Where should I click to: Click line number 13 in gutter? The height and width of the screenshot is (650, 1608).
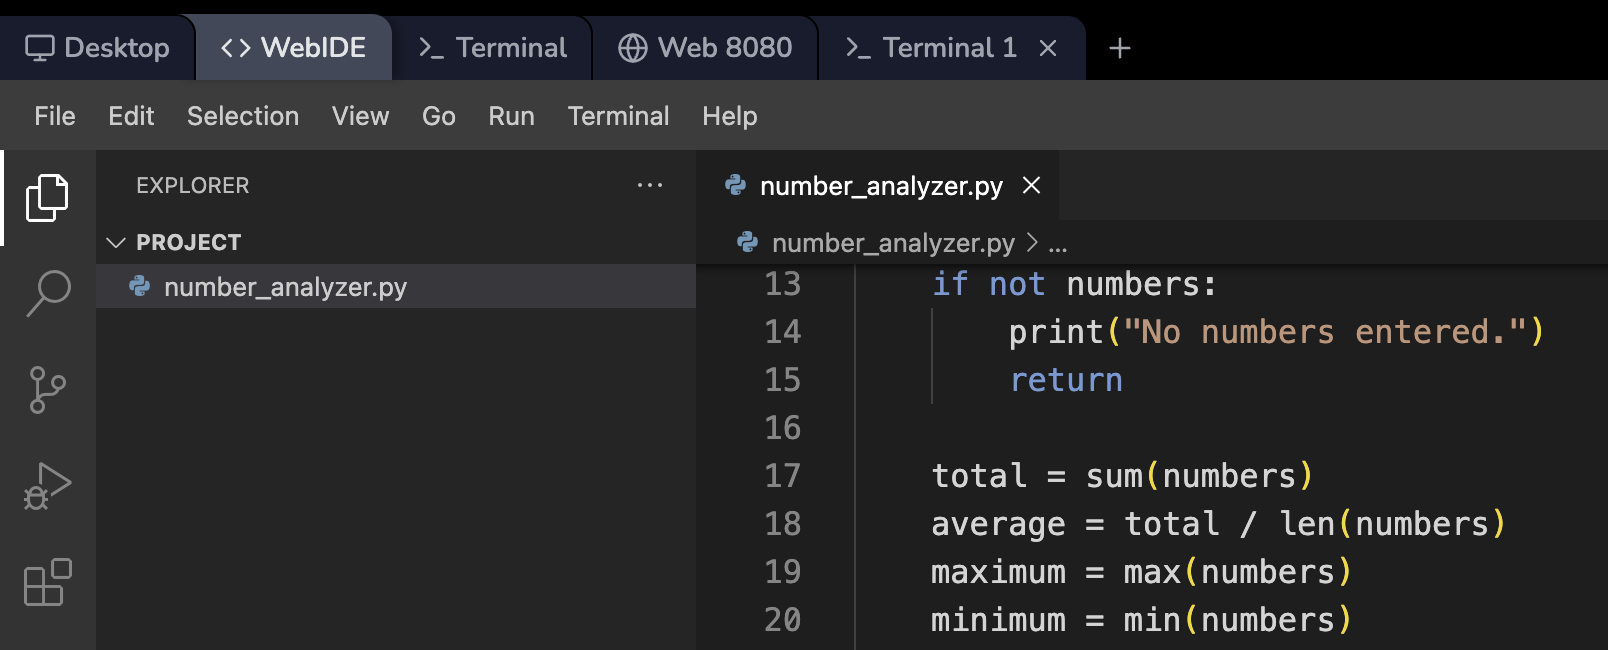tap(783, 284)
